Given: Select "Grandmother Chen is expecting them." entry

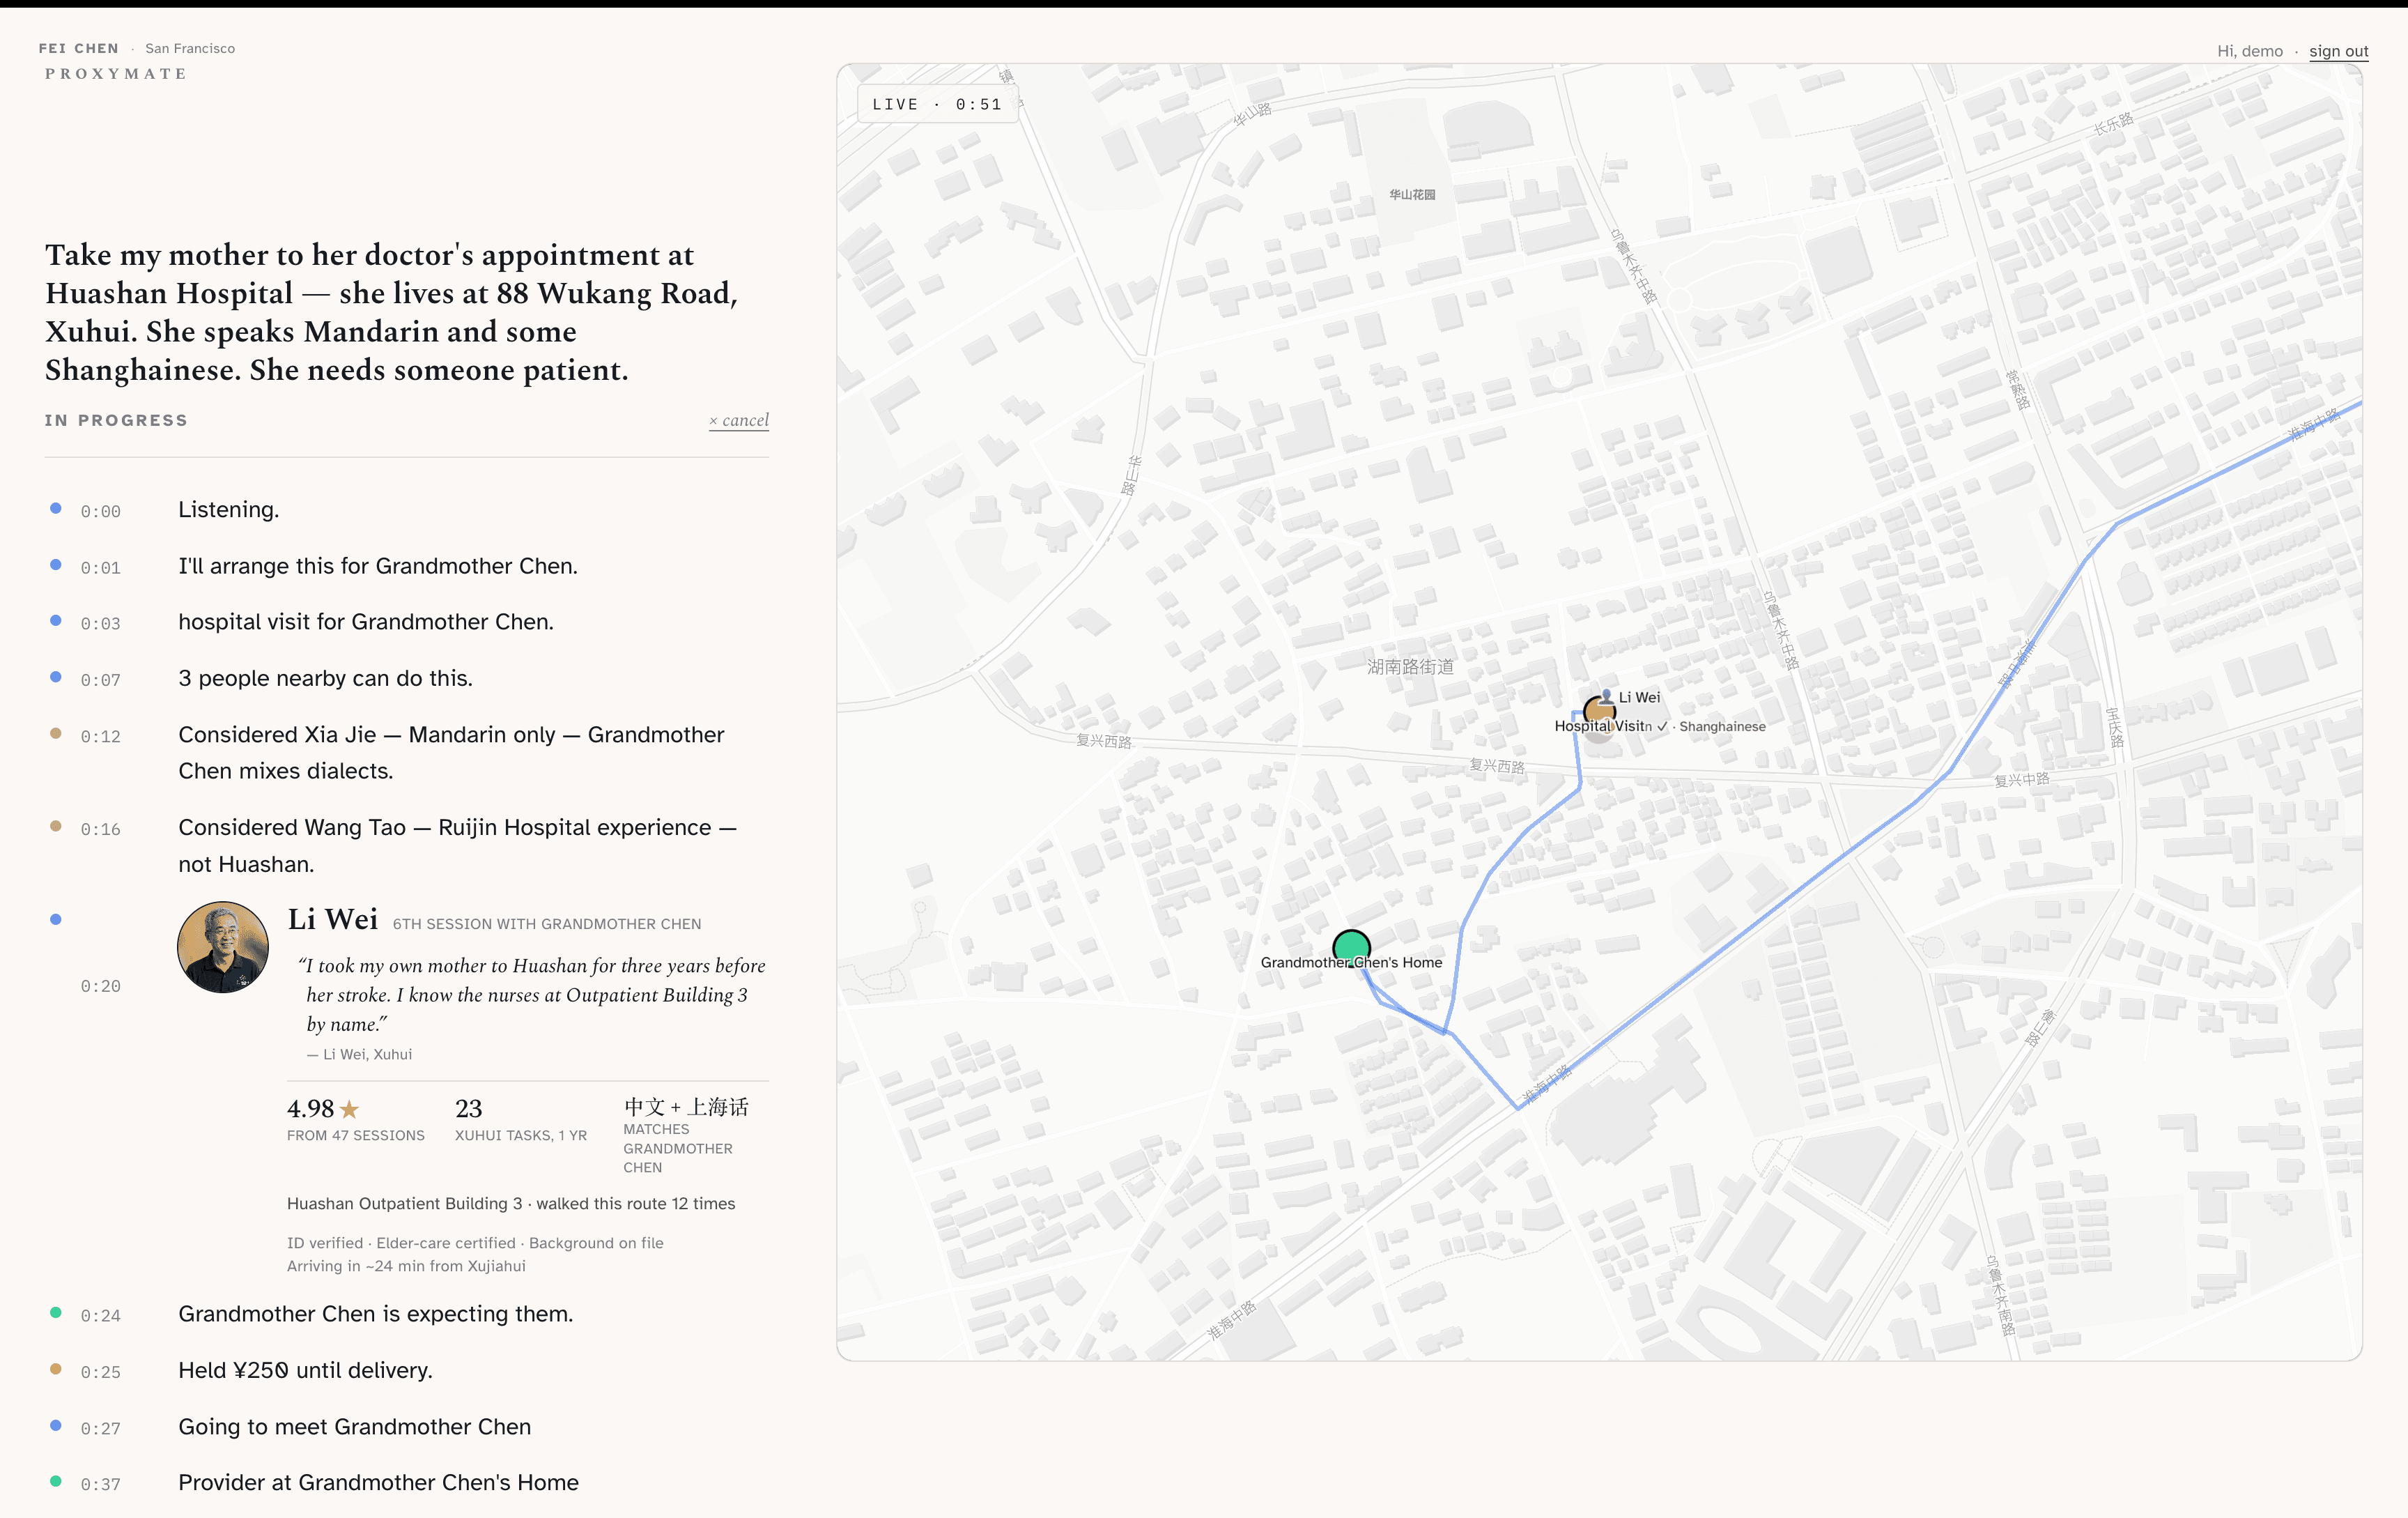Looking at the screenshot, I should coord(407,1314).
